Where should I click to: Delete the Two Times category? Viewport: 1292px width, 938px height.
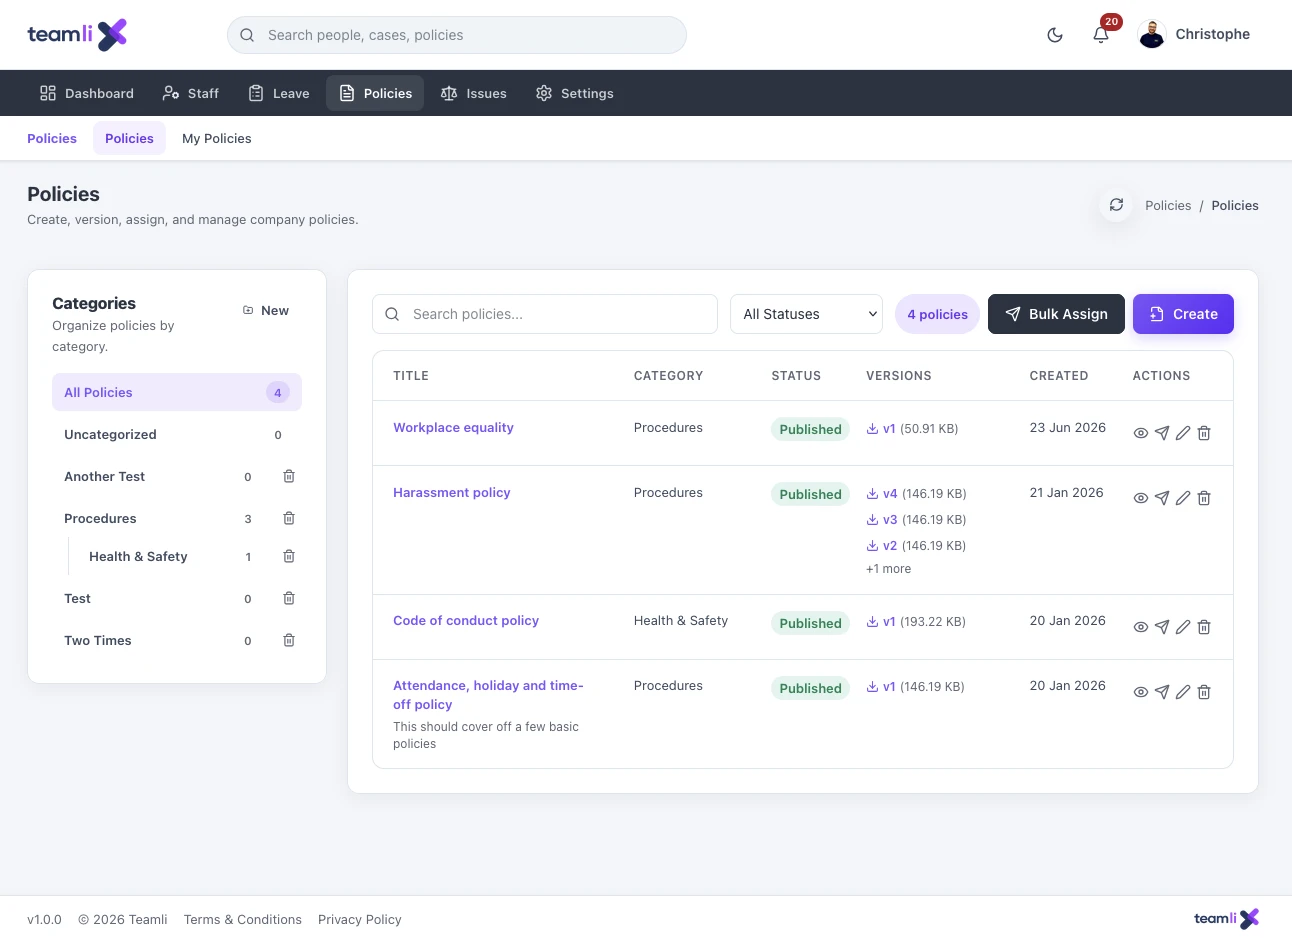click(289, 640)
